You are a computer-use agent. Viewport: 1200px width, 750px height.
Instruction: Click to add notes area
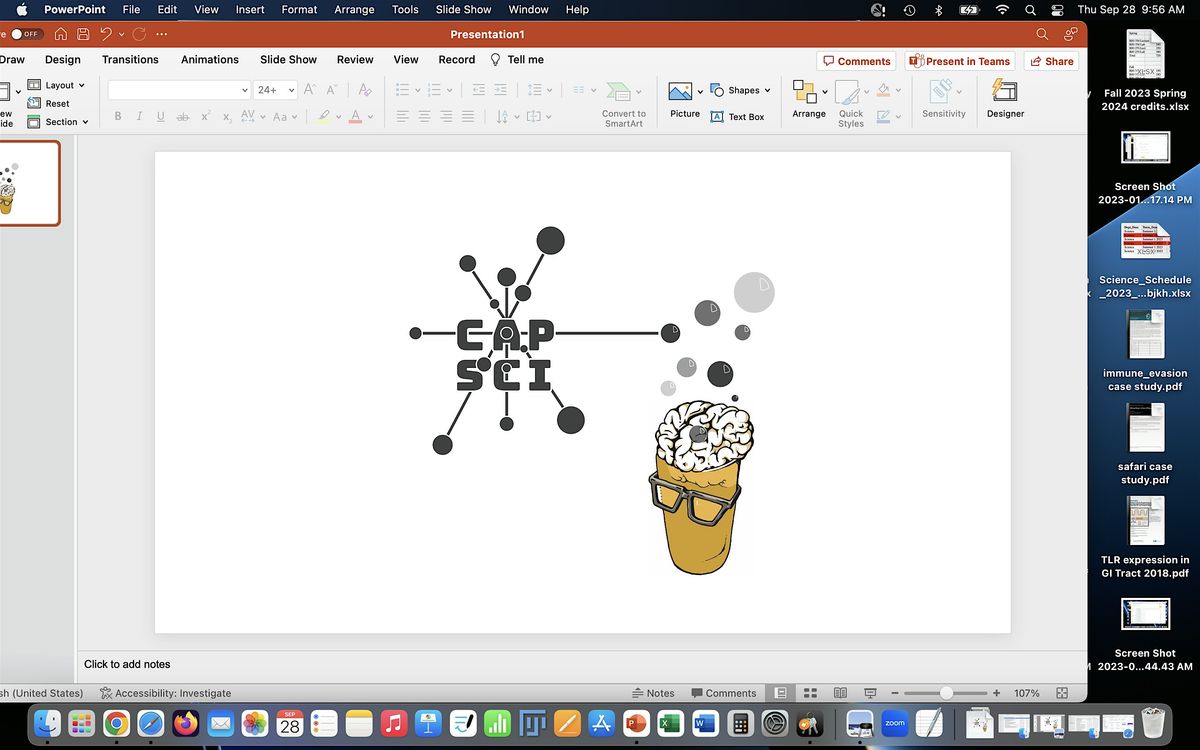pyautogui.click(x=127, y=664)
